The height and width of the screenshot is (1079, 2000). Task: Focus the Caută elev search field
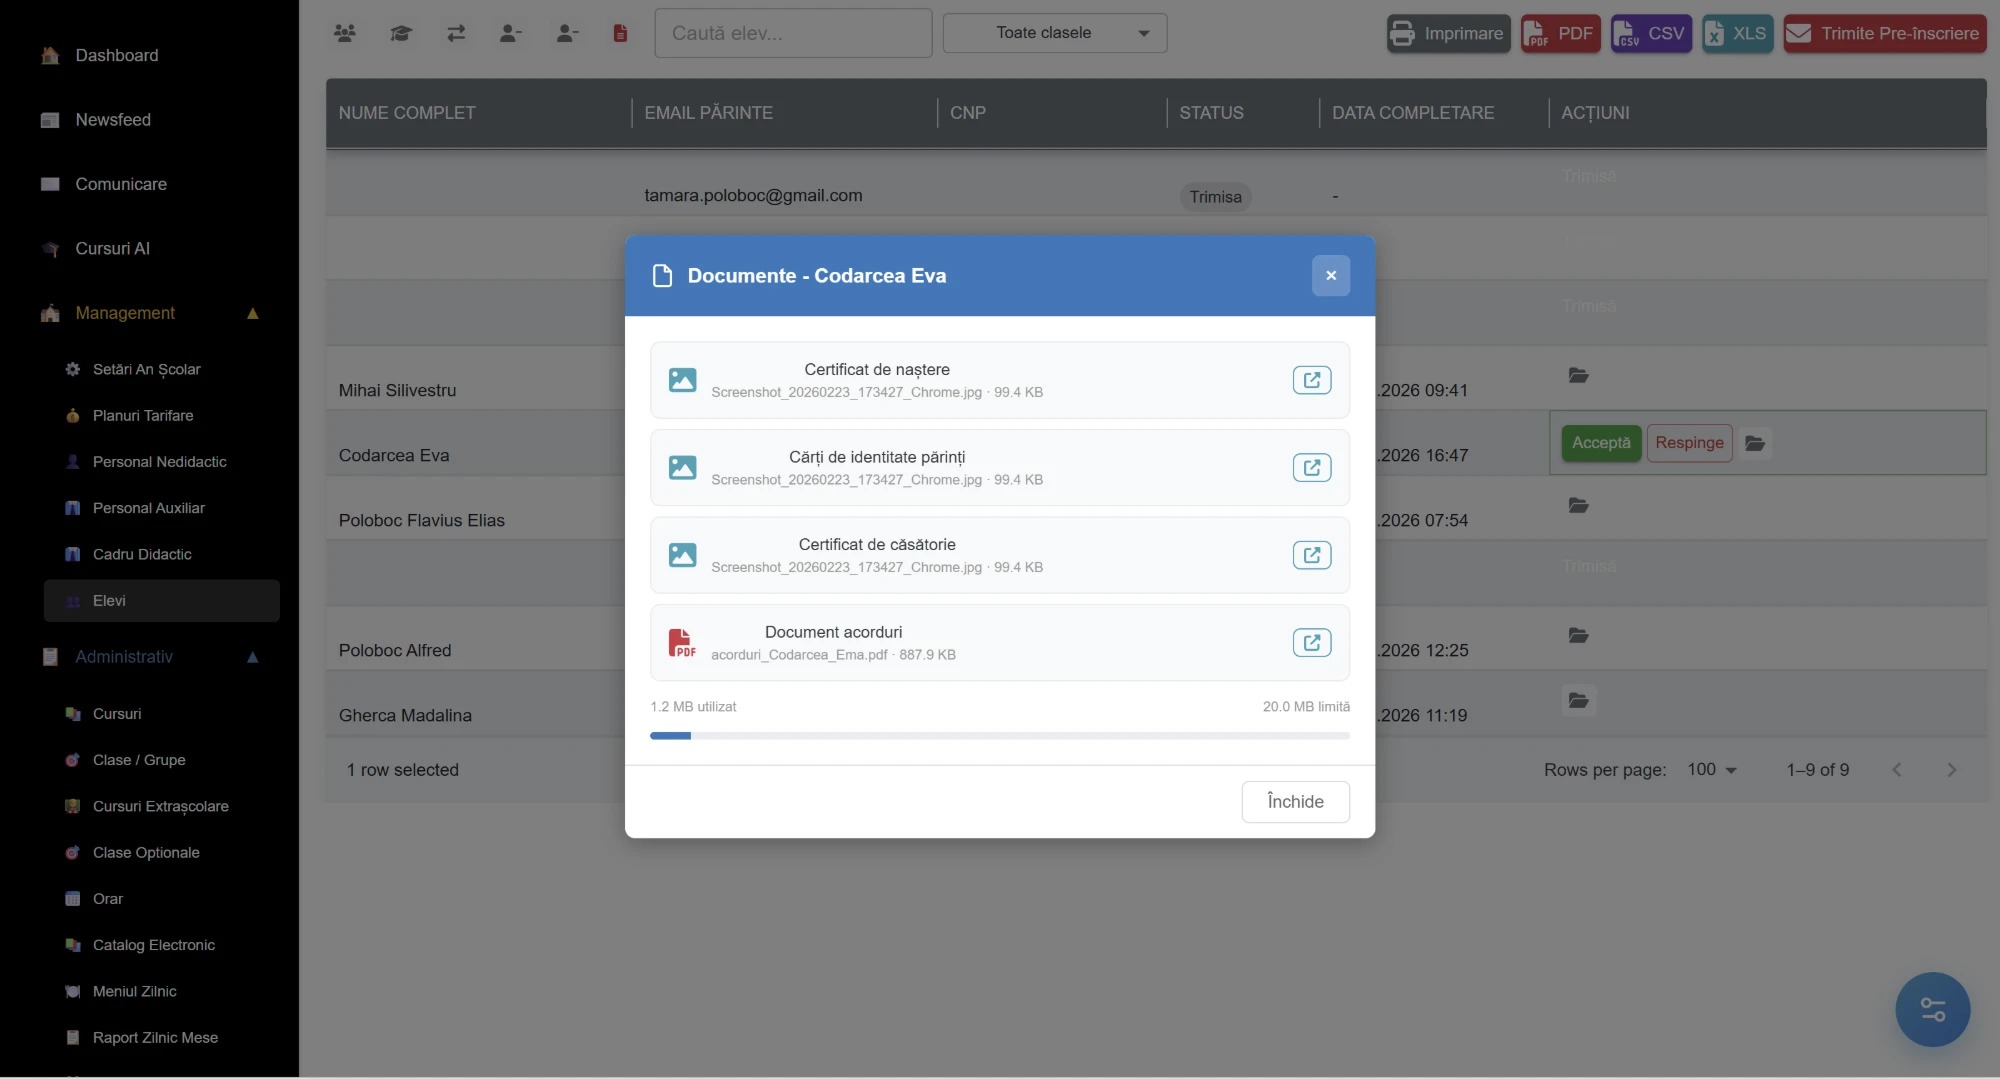point(793,33)
